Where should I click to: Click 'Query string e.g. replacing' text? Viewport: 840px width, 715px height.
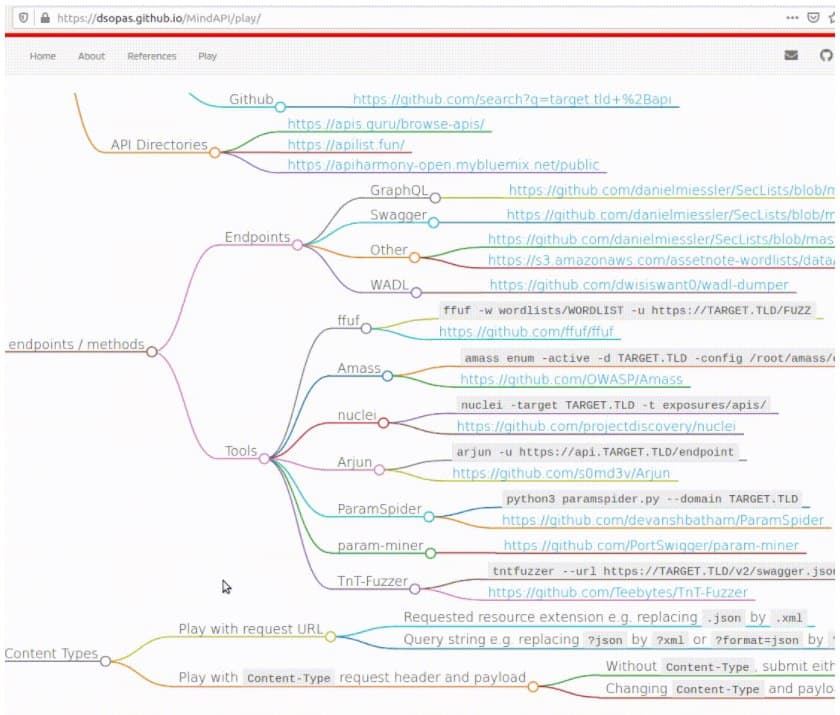(491, 639)
